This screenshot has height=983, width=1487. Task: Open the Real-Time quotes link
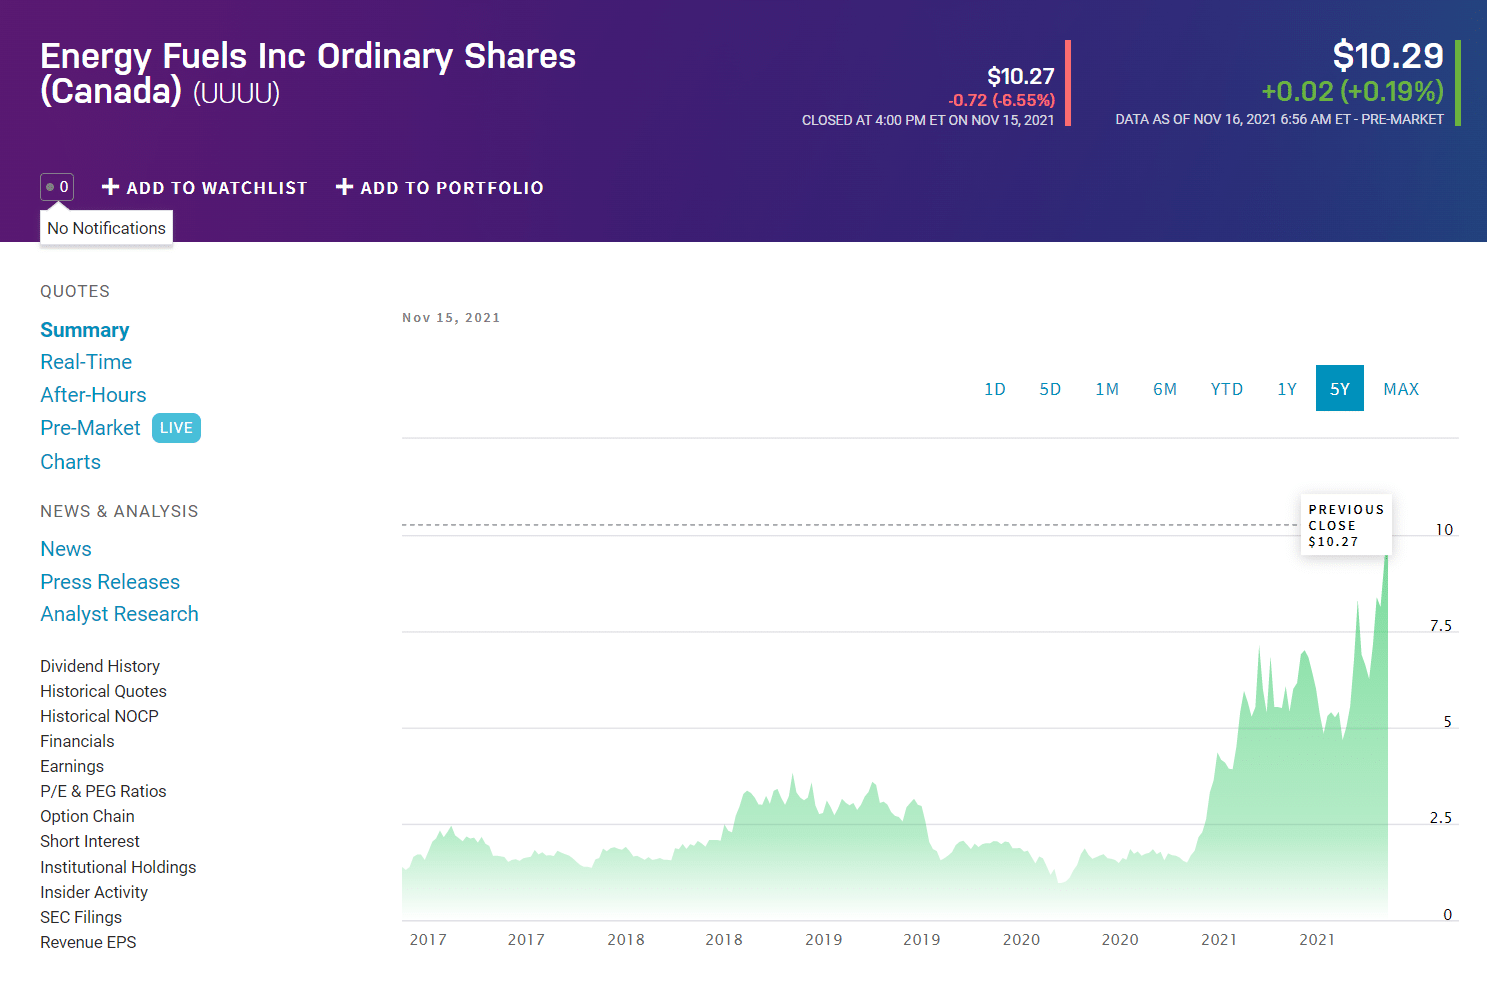coord(86,362)
